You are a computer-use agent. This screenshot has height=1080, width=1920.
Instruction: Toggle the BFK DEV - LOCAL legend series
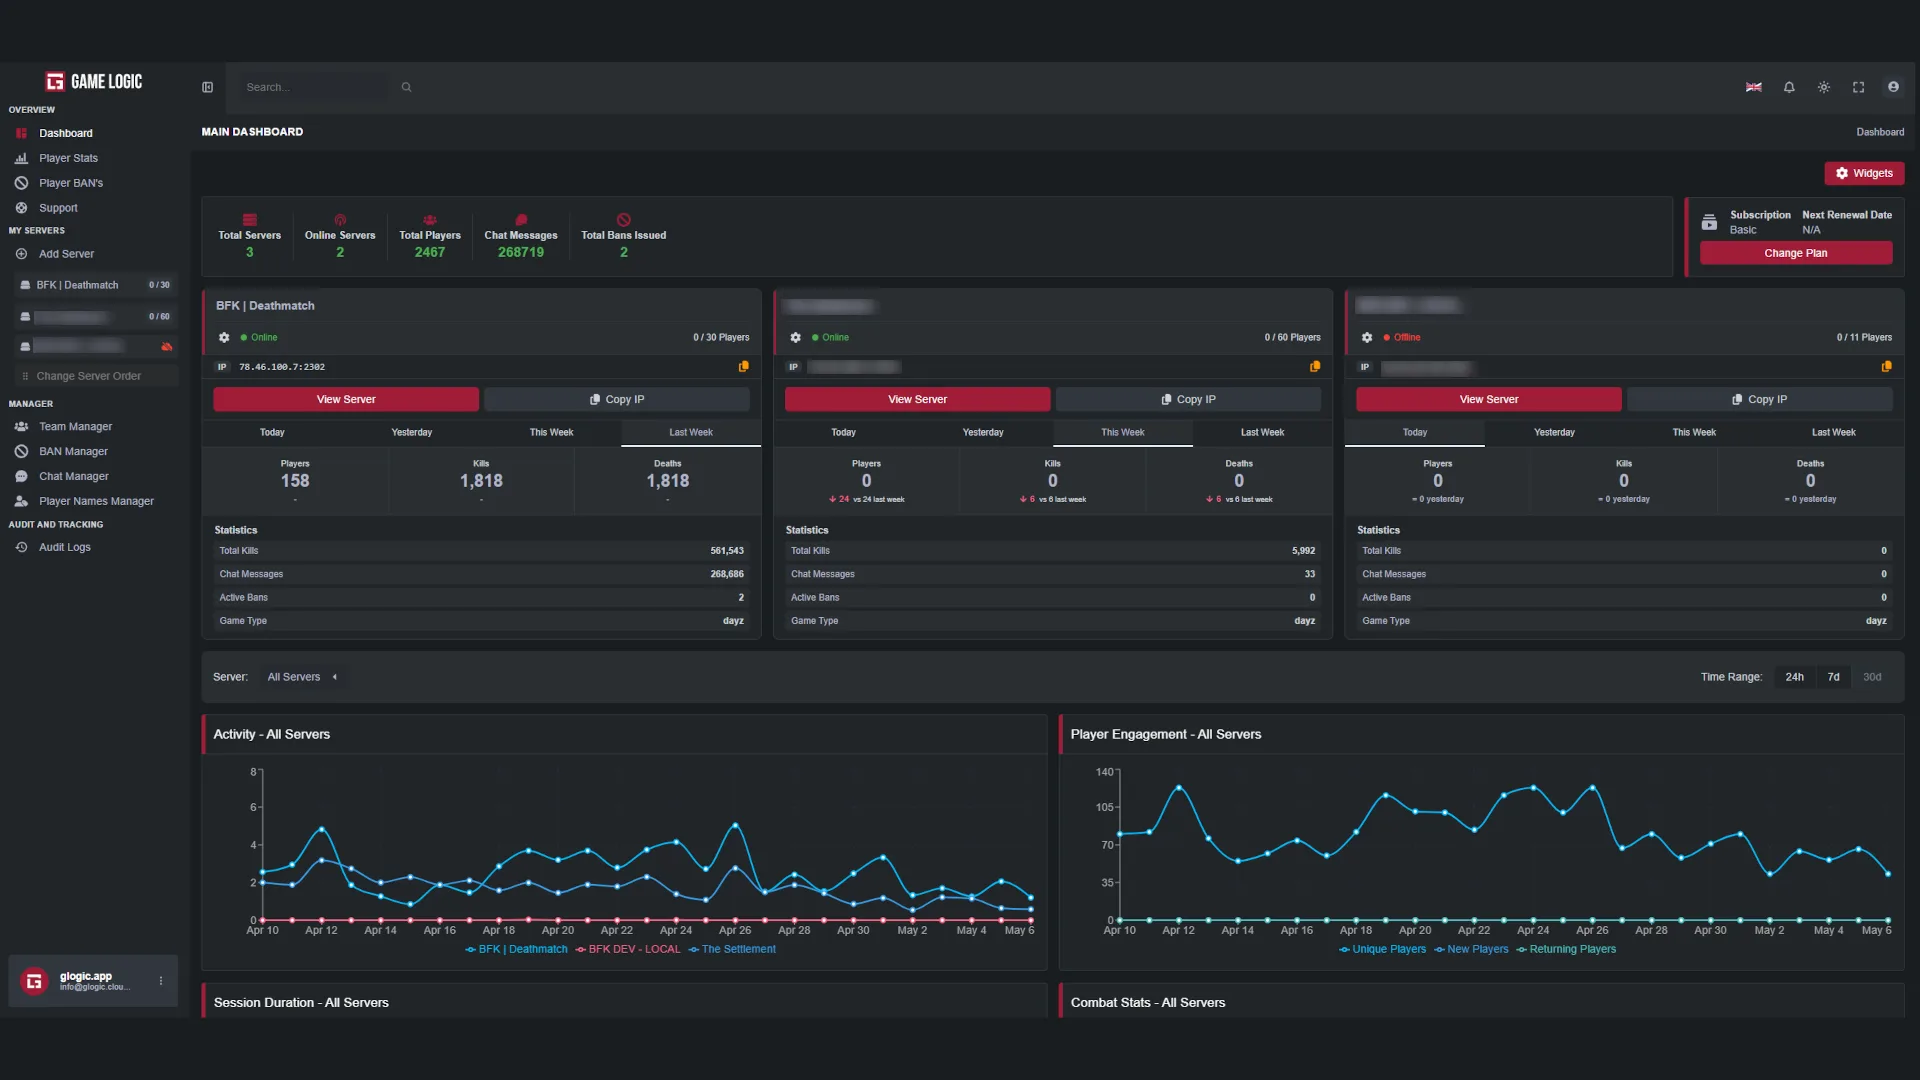point(628,950)
